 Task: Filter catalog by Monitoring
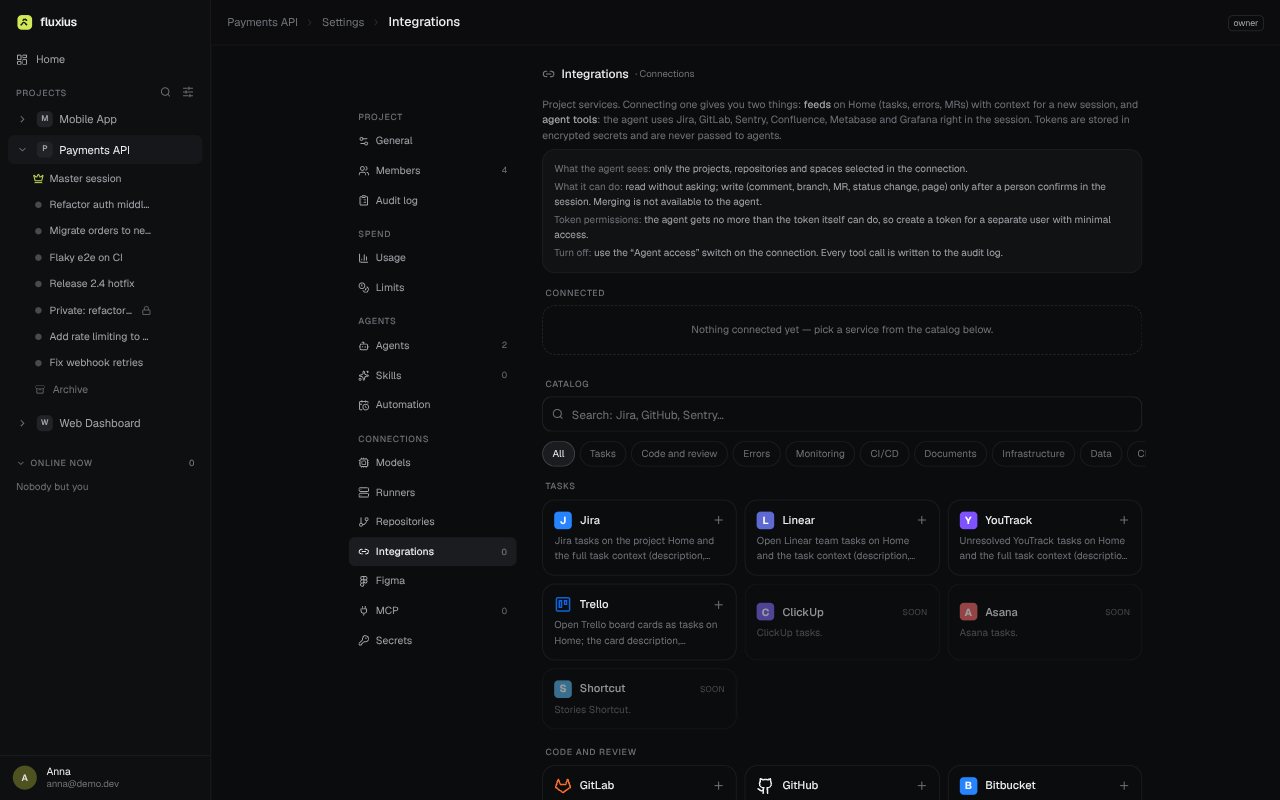tap(820, 454)
